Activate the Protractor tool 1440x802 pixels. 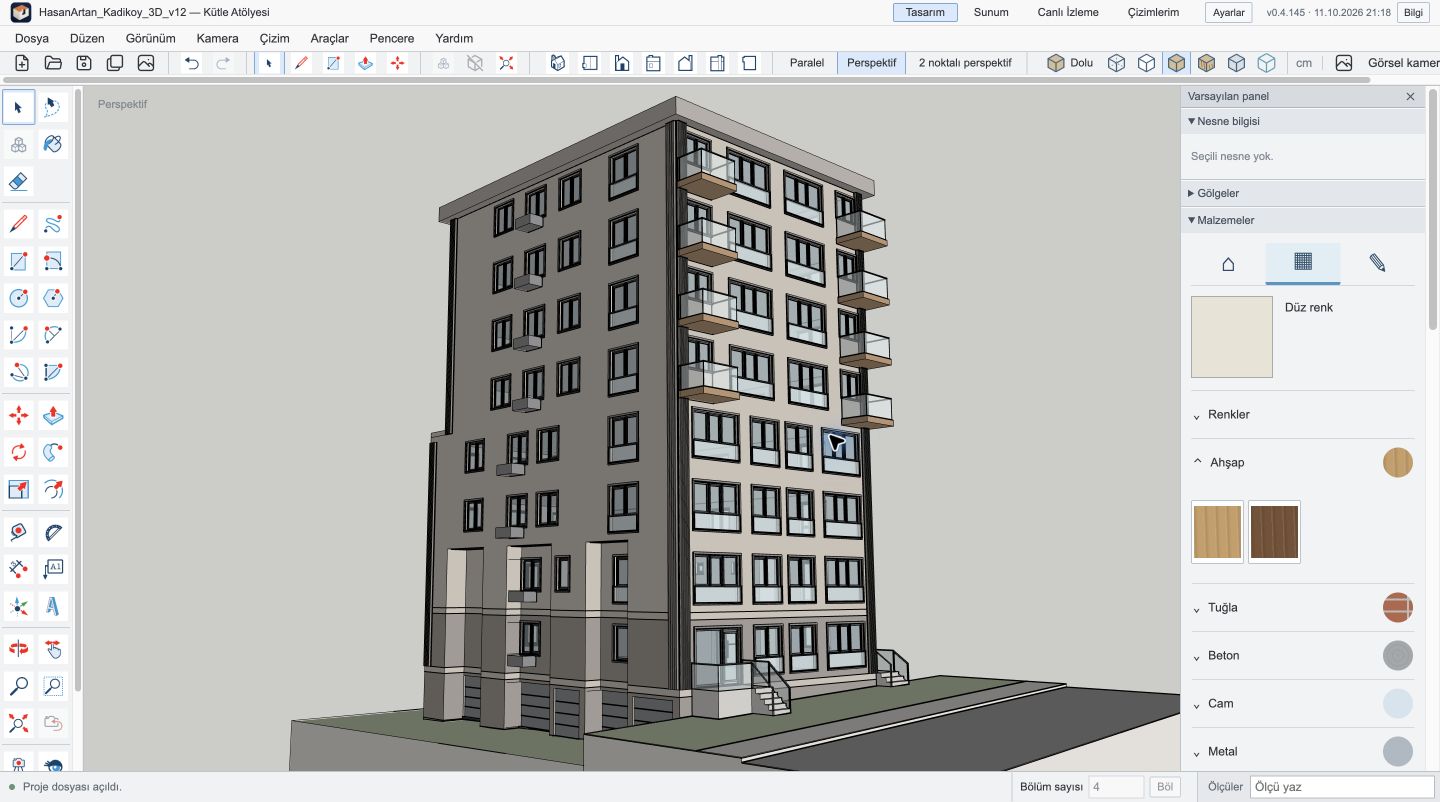53,532
